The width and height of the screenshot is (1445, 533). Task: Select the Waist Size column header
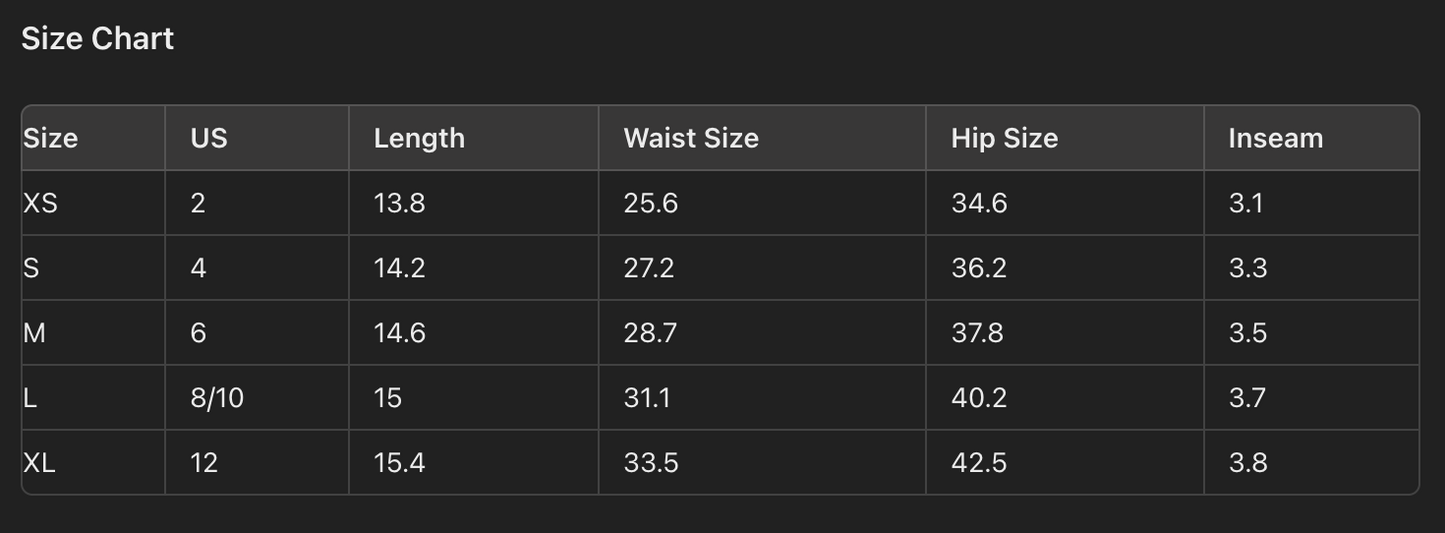coord(691,138)
